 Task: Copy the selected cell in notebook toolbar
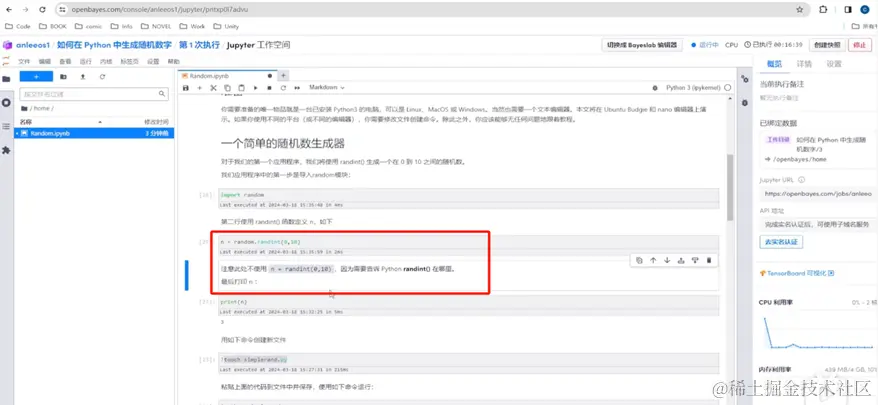pyautogui.click(x=227, y=88)
